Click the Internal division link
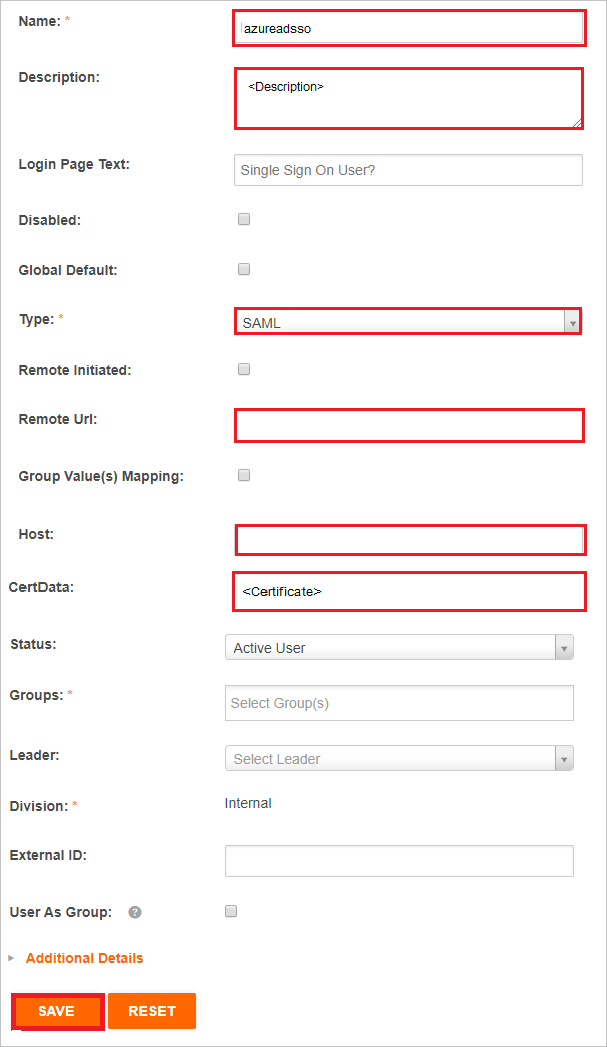Screen dimensions: 607x1047 (248, 803)
